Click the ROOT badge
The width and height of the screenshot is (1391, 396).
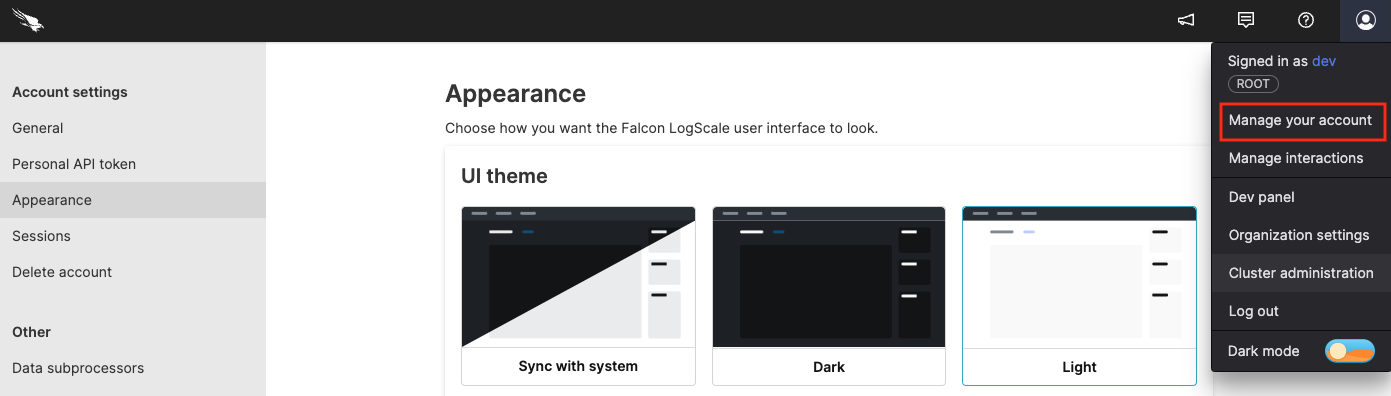1253,84
